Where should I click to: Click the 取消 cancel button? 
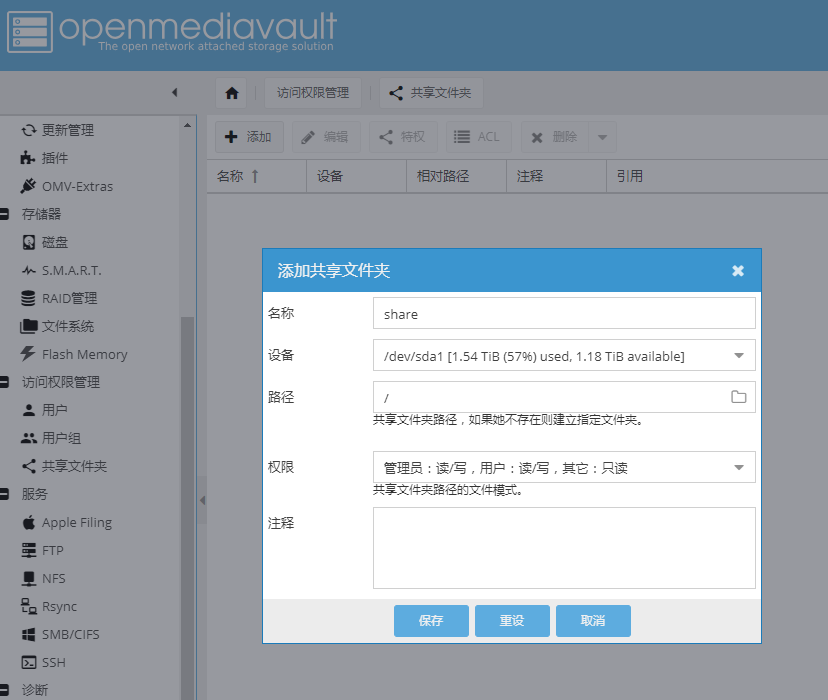[593, 620]
